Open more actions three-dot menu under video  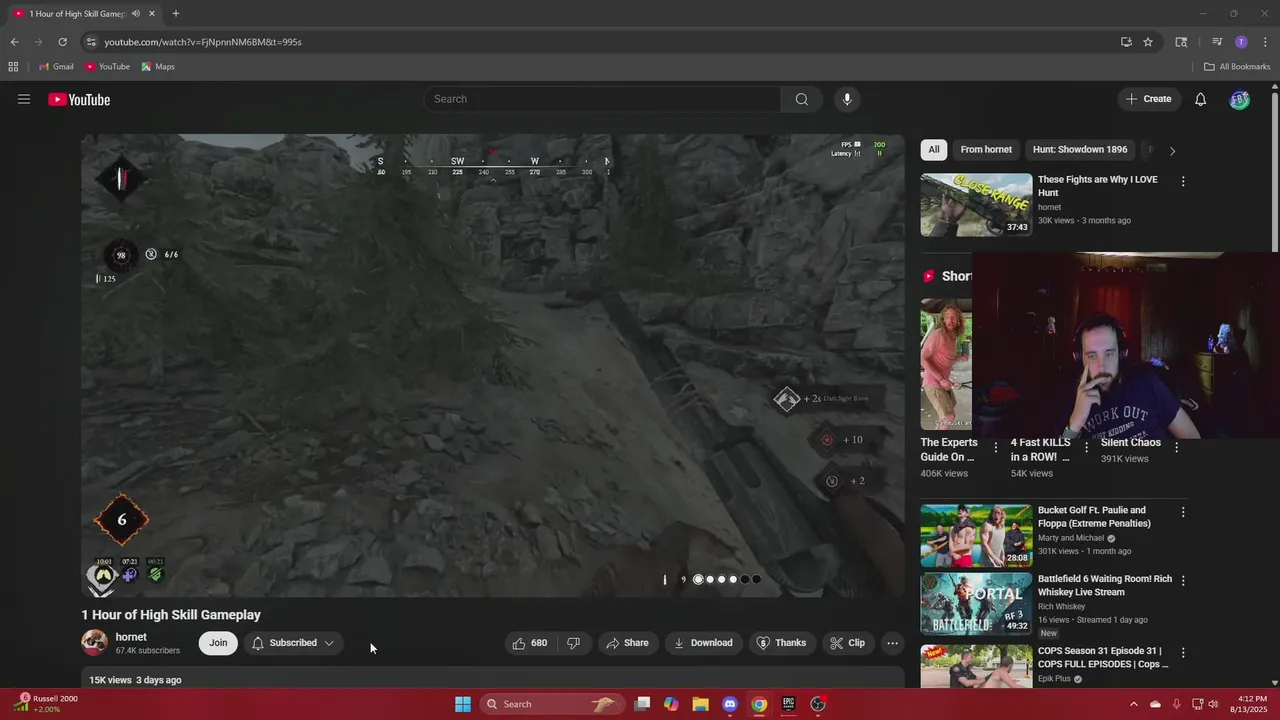coord(893,643)
